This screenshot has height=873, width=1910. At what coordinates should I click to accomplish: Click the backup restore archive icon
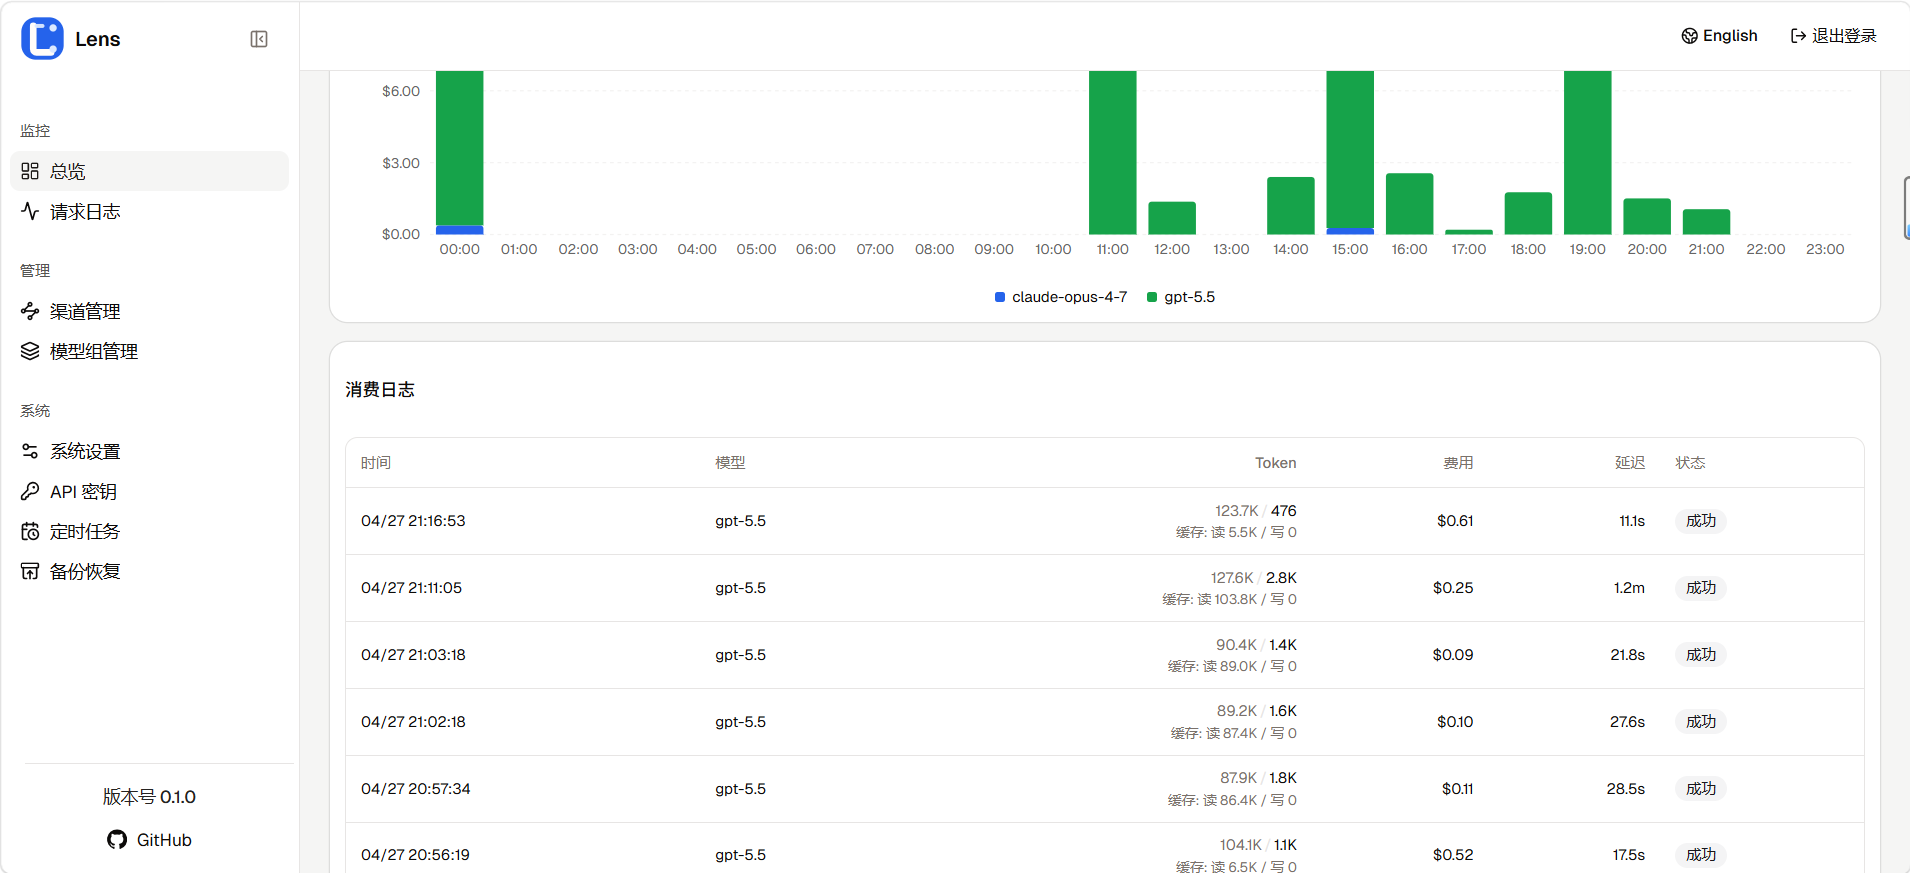pos(30,571)
